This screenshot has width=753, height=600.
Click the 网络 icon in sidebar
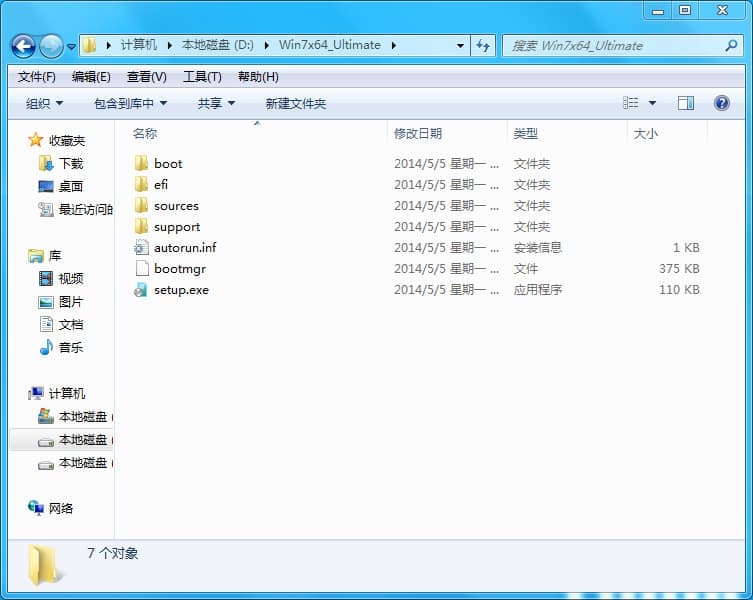(x=36, y=508)
